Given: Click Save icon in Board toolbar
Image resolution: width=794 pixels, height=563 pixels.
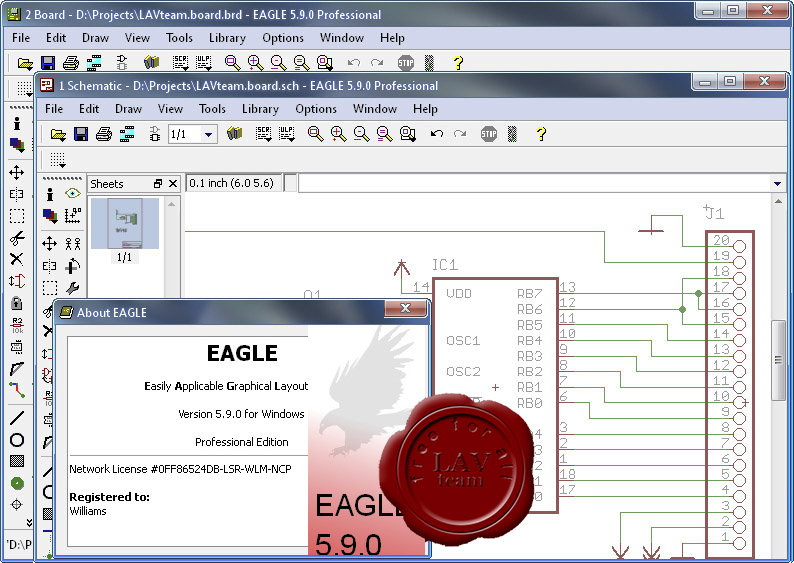Looking at the screenshot, I should coord(48,63).
